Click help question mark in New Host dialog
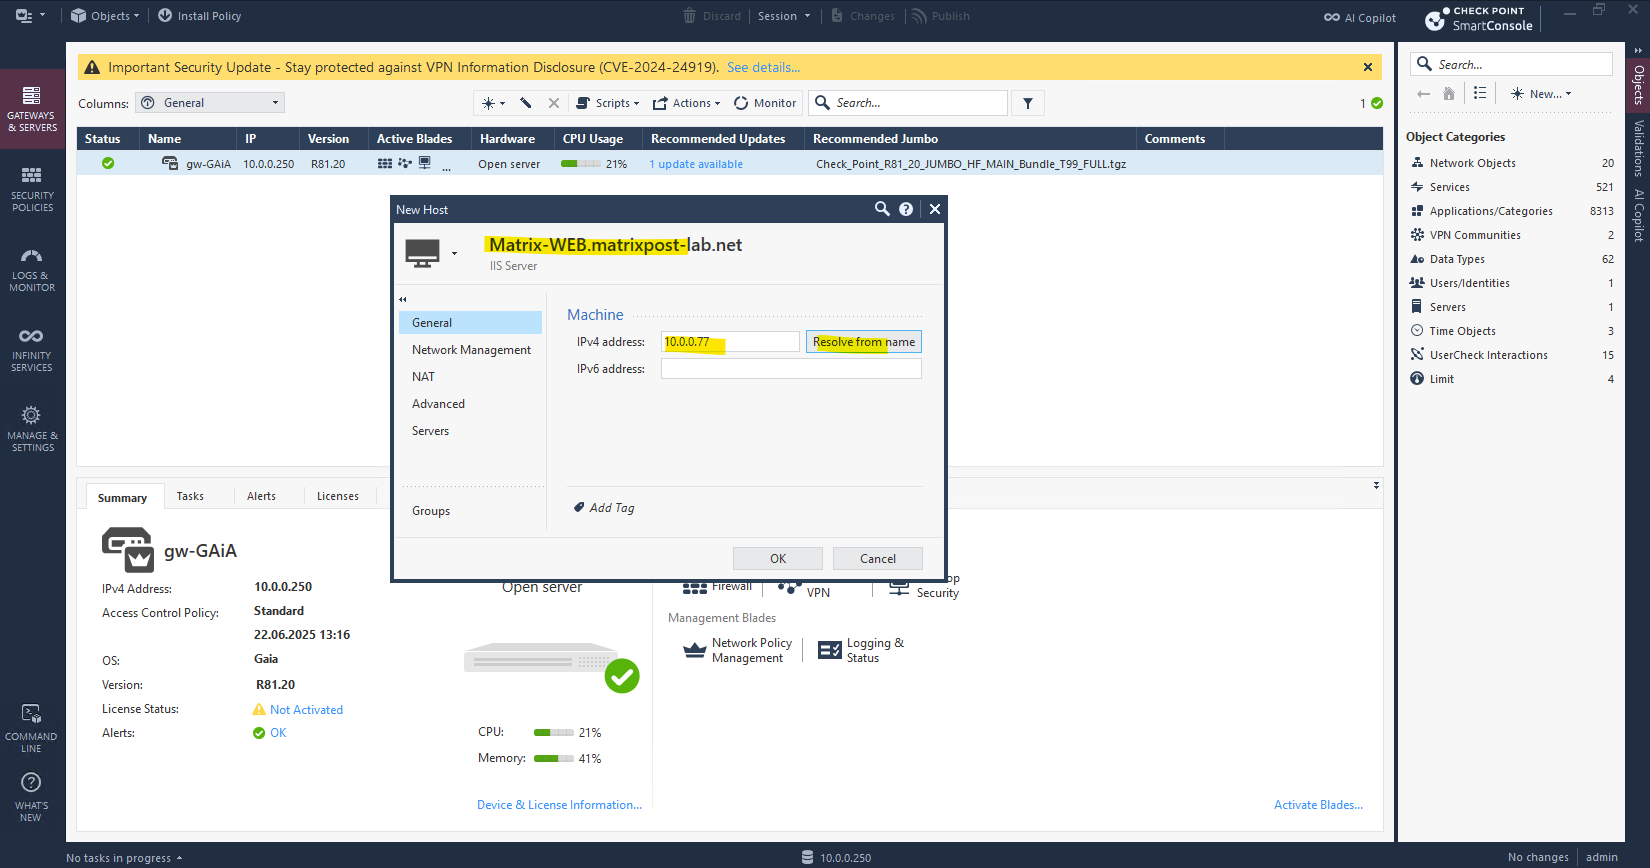 point(906,209)
